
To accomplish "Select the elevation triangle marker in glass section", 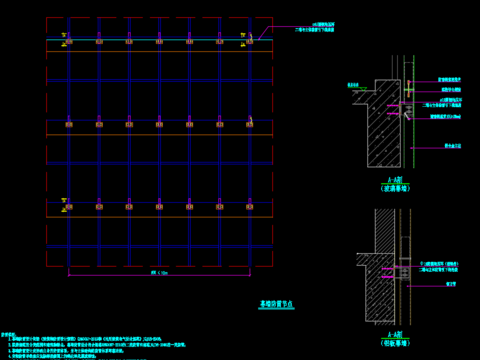I will click(x=363, y=89).
